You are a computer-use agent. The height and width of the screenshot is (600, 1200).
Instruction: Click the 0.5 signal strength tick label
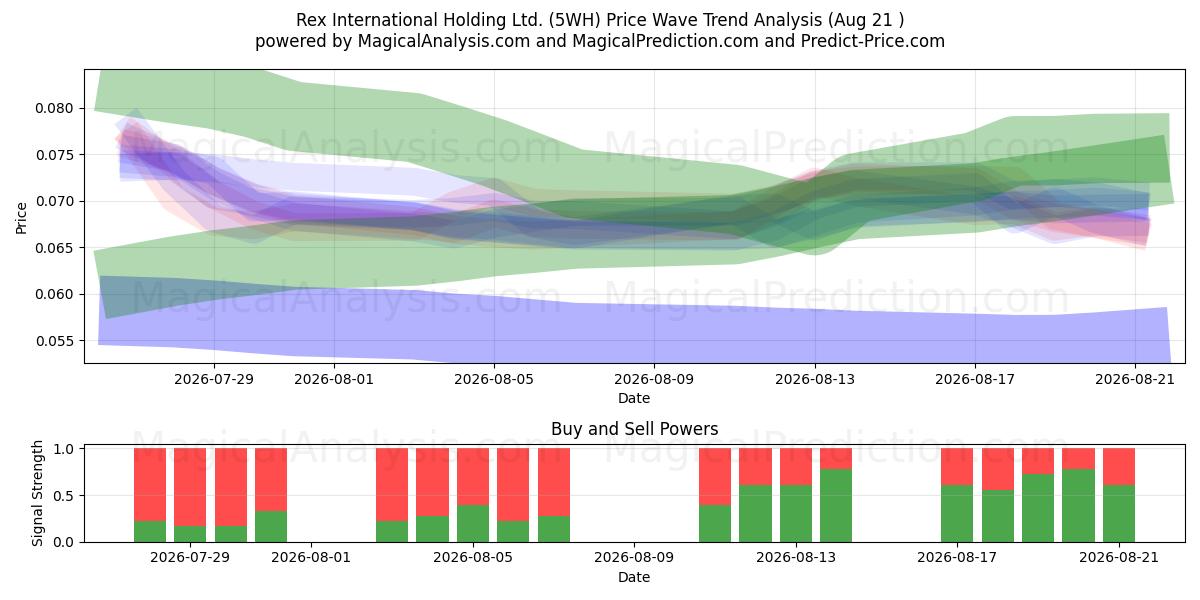coord(65,496)
